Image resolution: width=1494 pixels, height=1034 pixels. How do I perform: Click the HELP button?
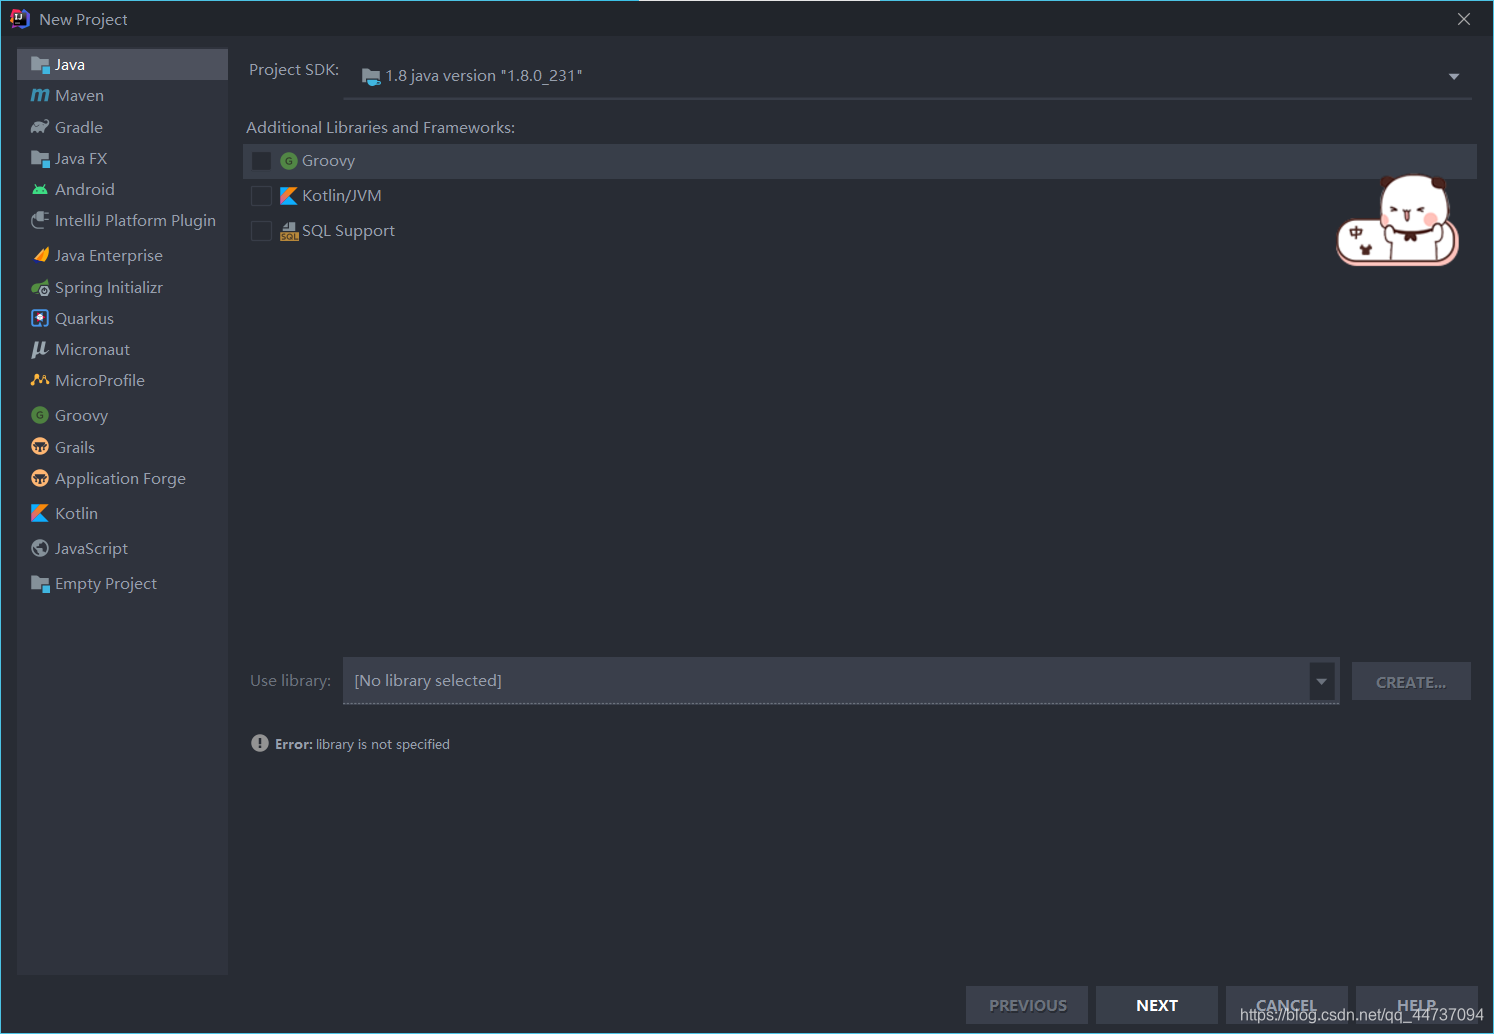(x=1417, y=1005)
